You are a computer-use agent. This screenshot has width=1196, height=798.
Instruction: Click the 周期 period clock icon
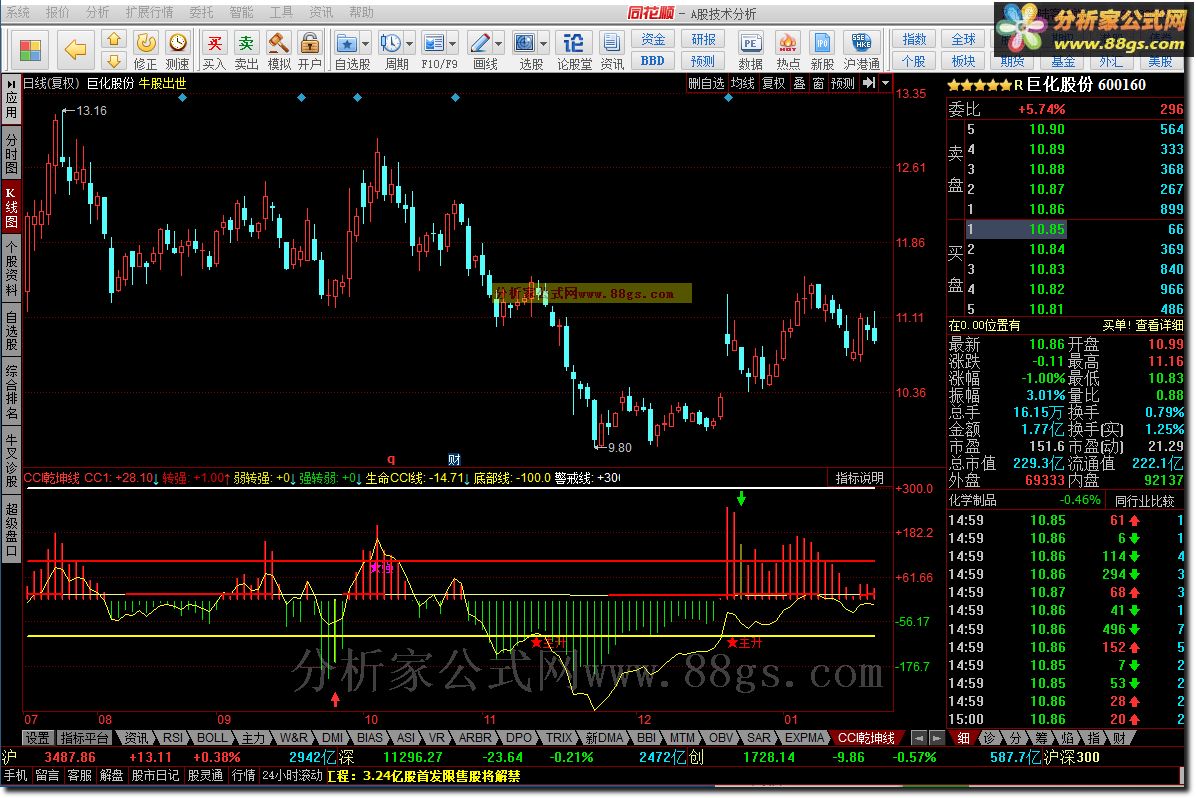tap(391, 43)
